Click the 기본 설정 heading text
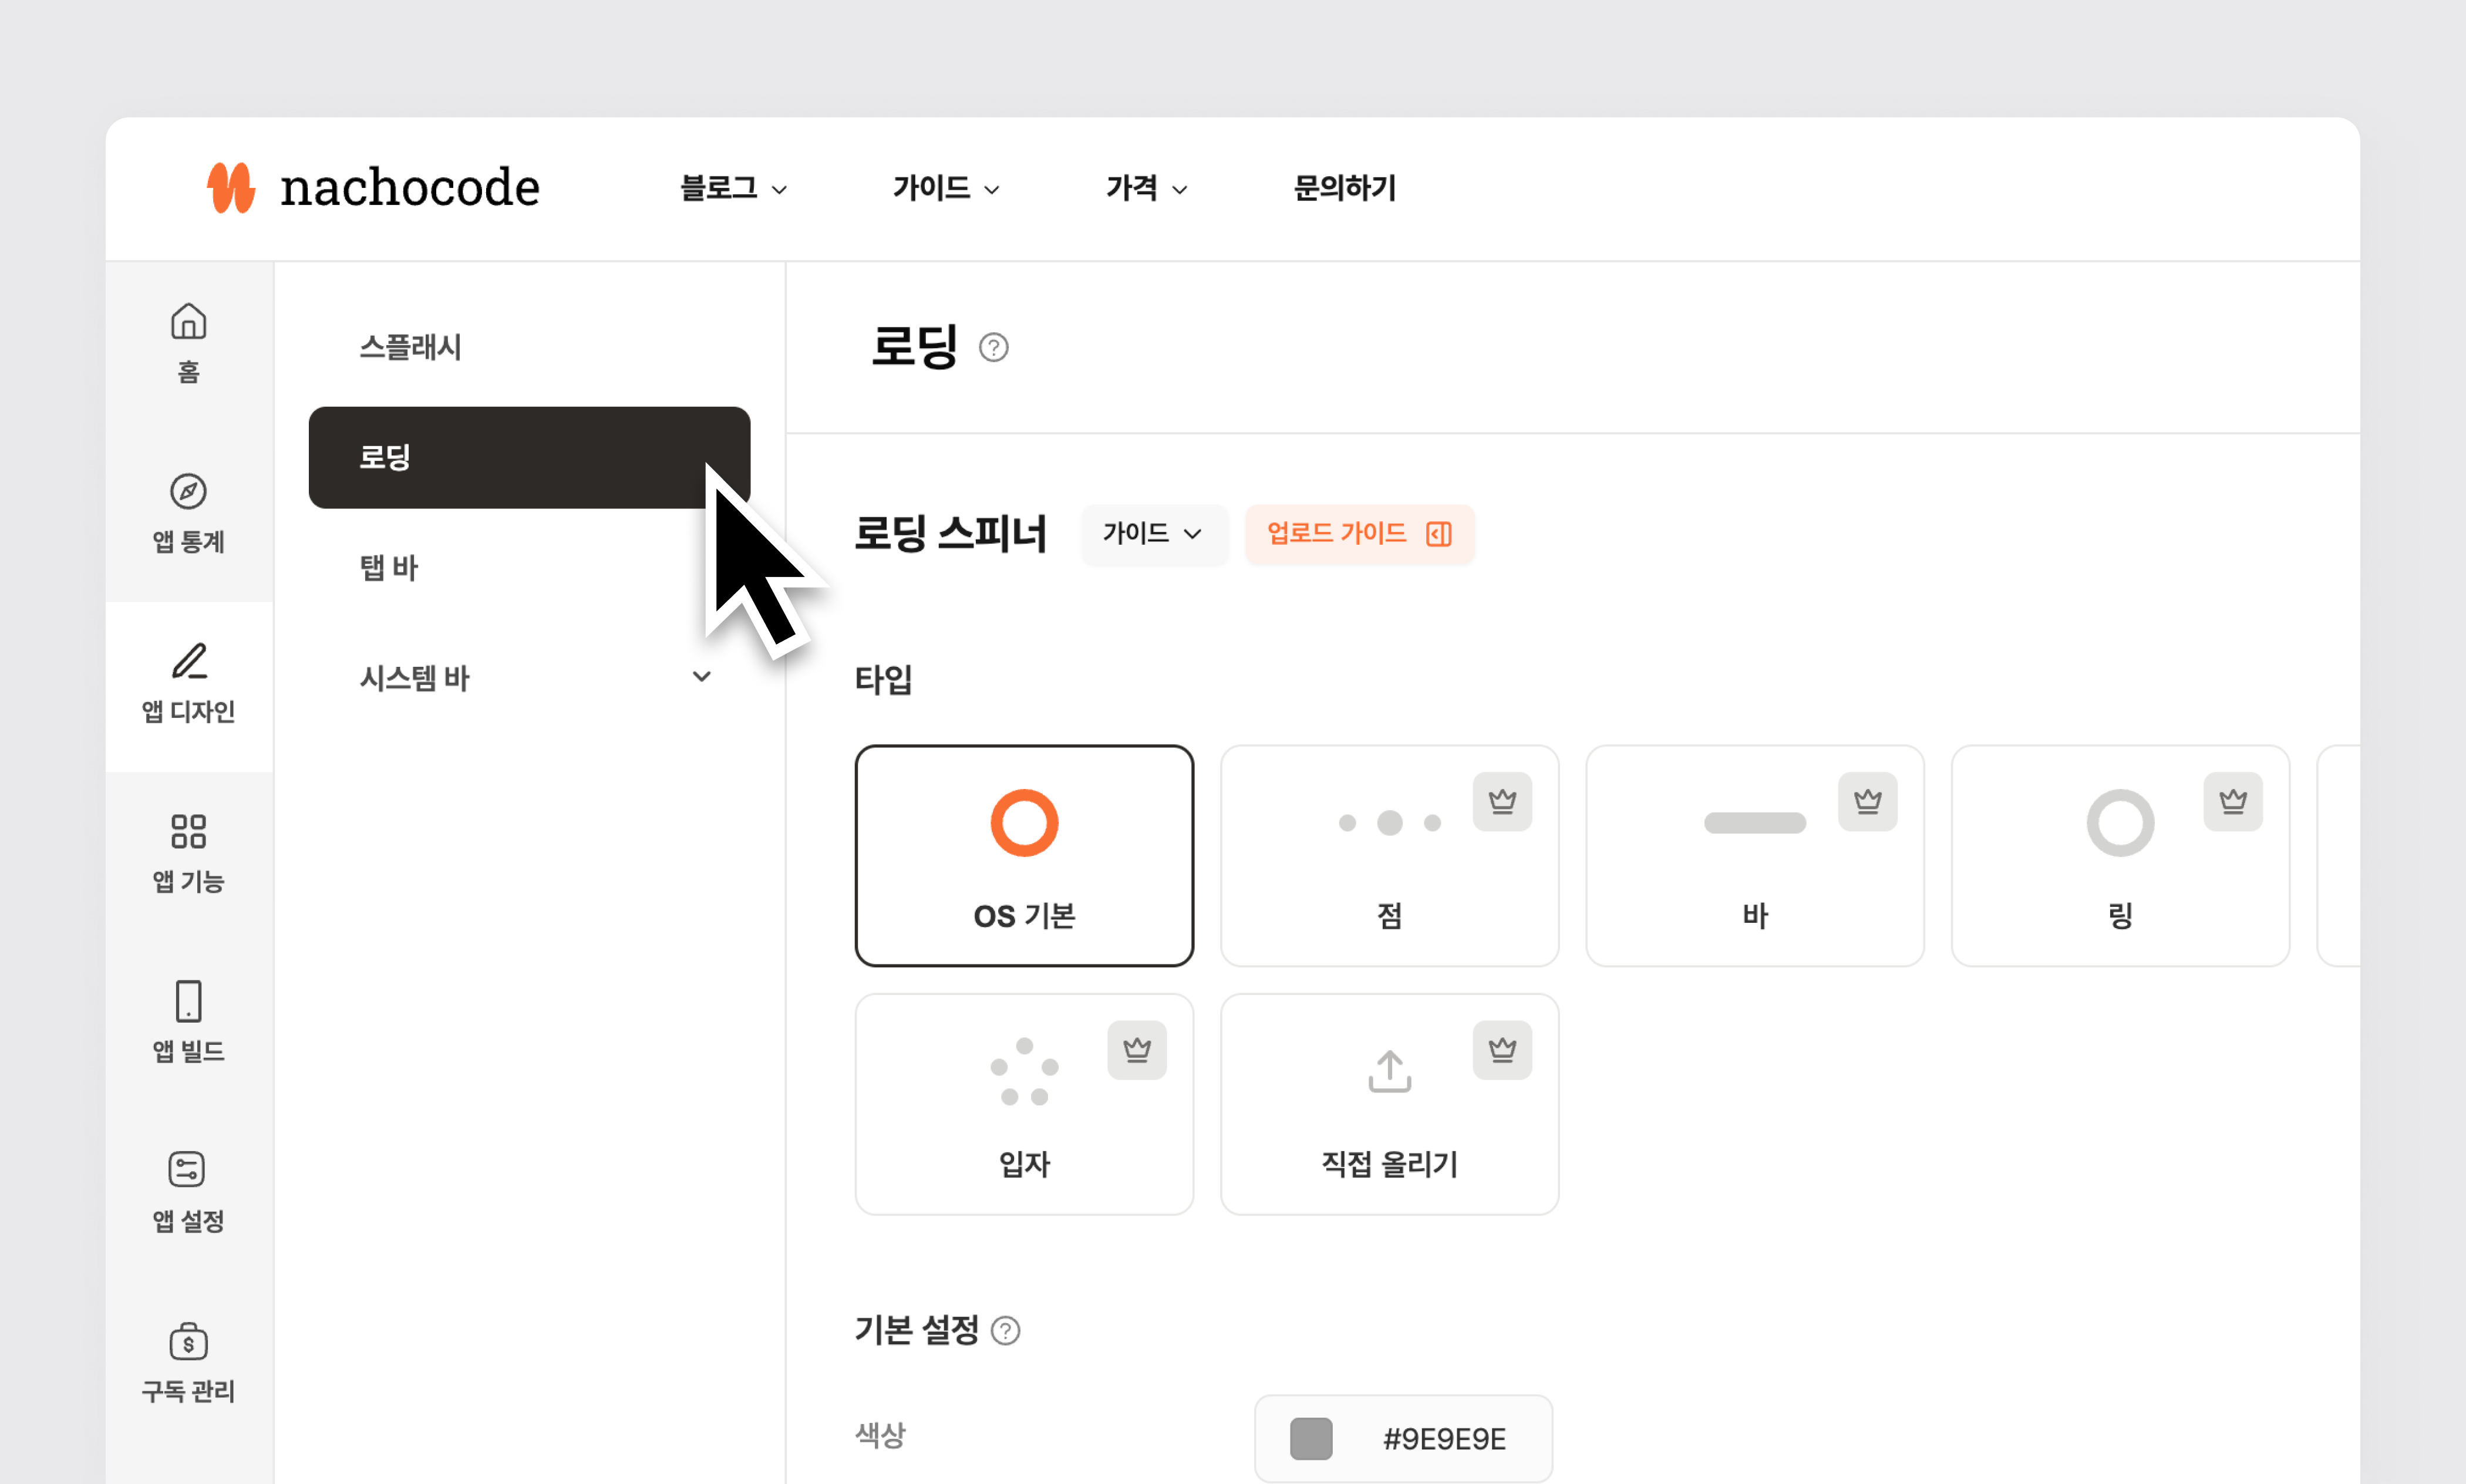The height and width of the screenshot is (1484, 2466). [916, 1330]
